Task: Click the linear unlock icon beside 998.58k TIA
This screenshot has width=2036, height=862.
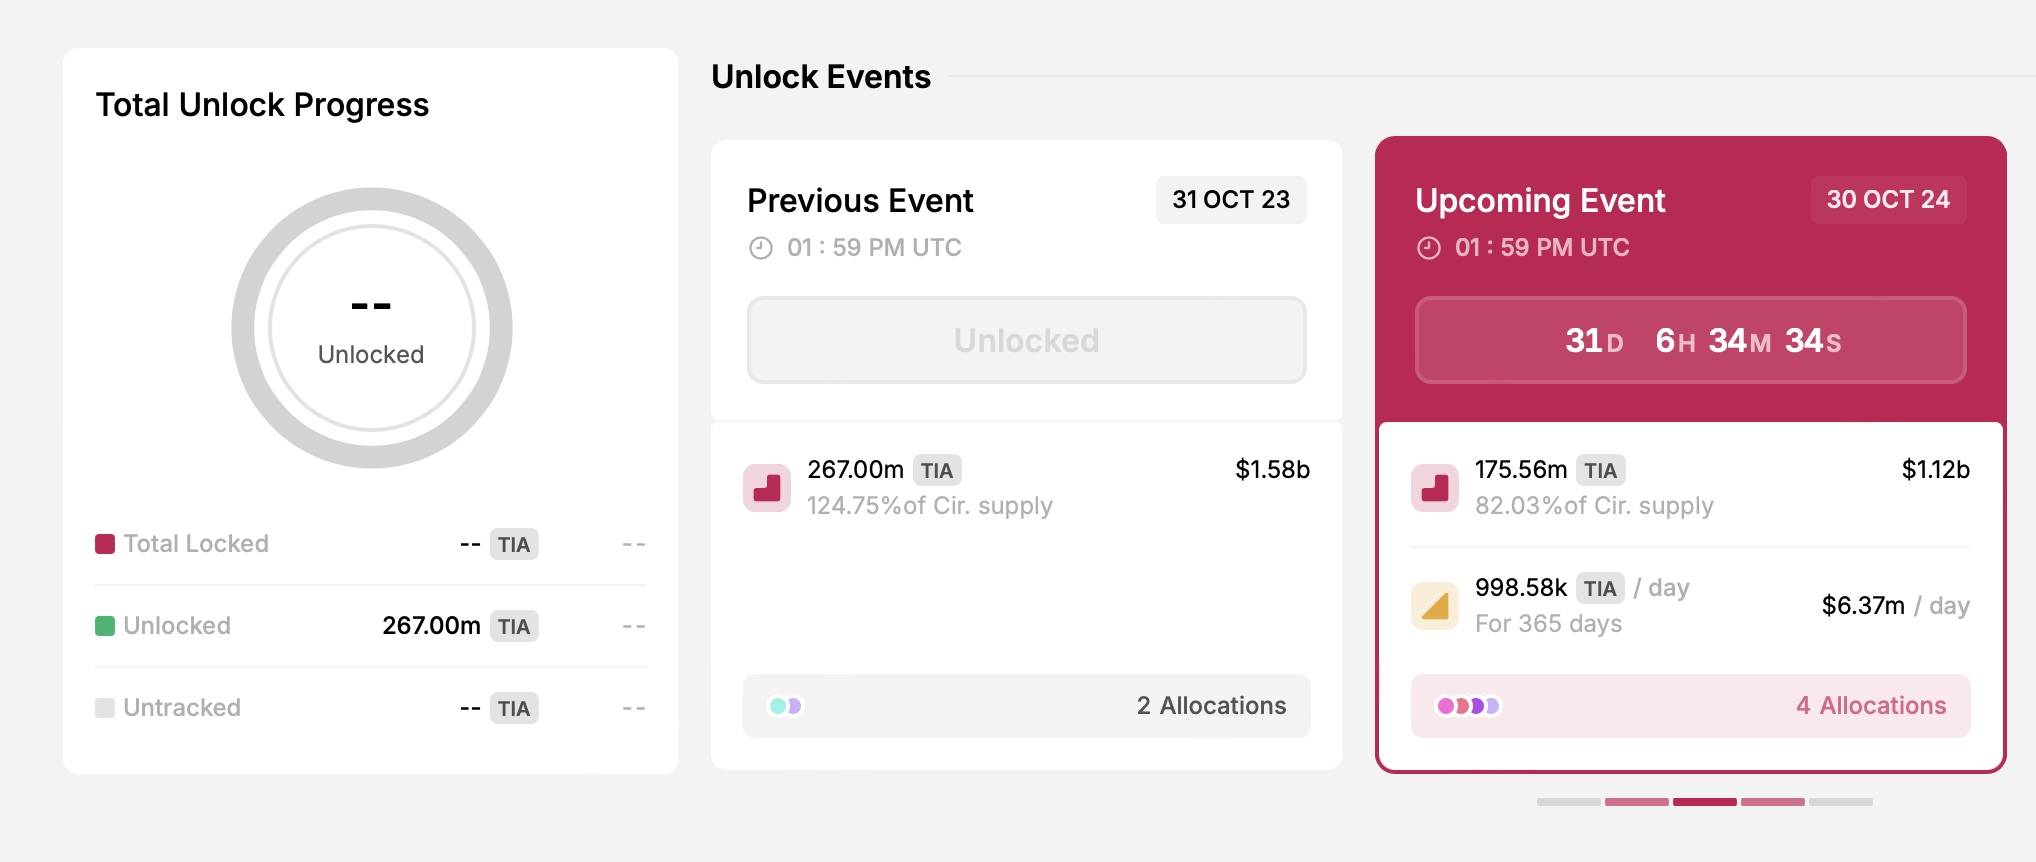Action: [1435, 606]
